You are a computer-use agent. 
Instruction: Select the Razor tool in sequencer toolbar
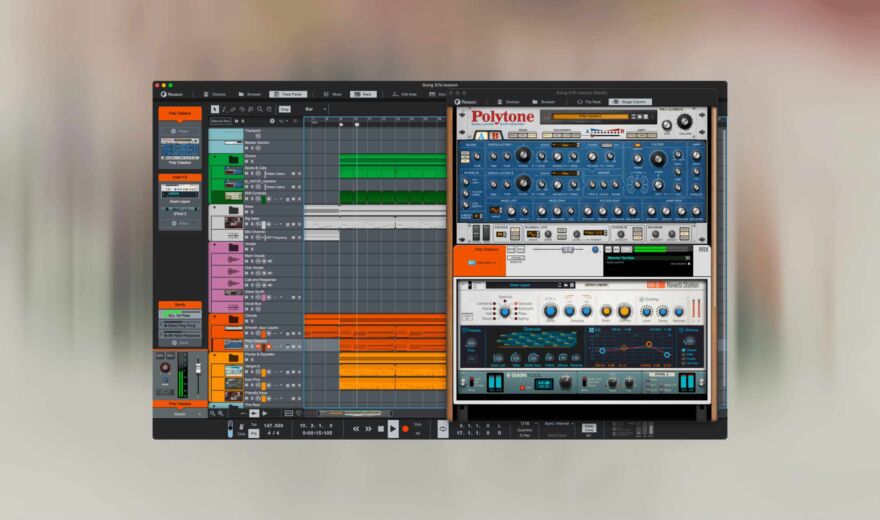[242, 109]
